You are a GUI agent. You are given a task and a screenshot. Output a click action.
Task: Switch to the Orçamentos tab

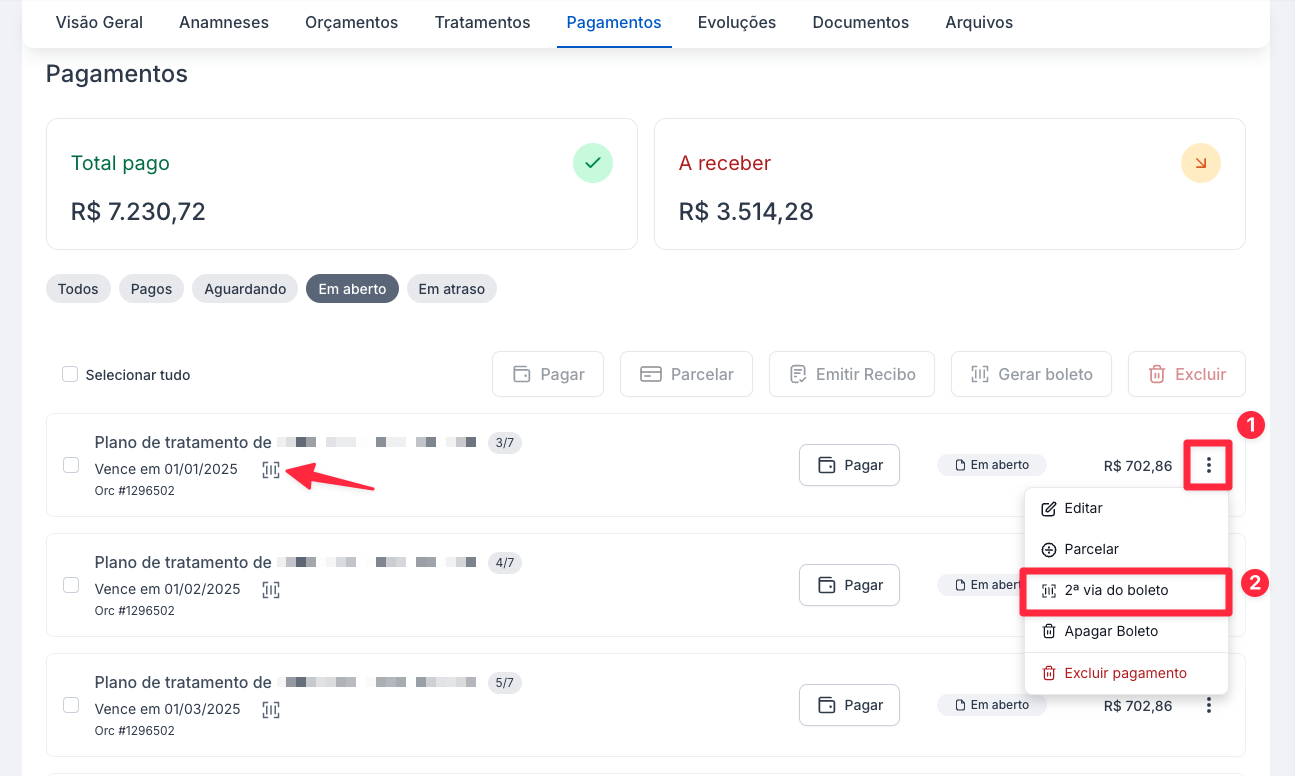coord(351,22)
